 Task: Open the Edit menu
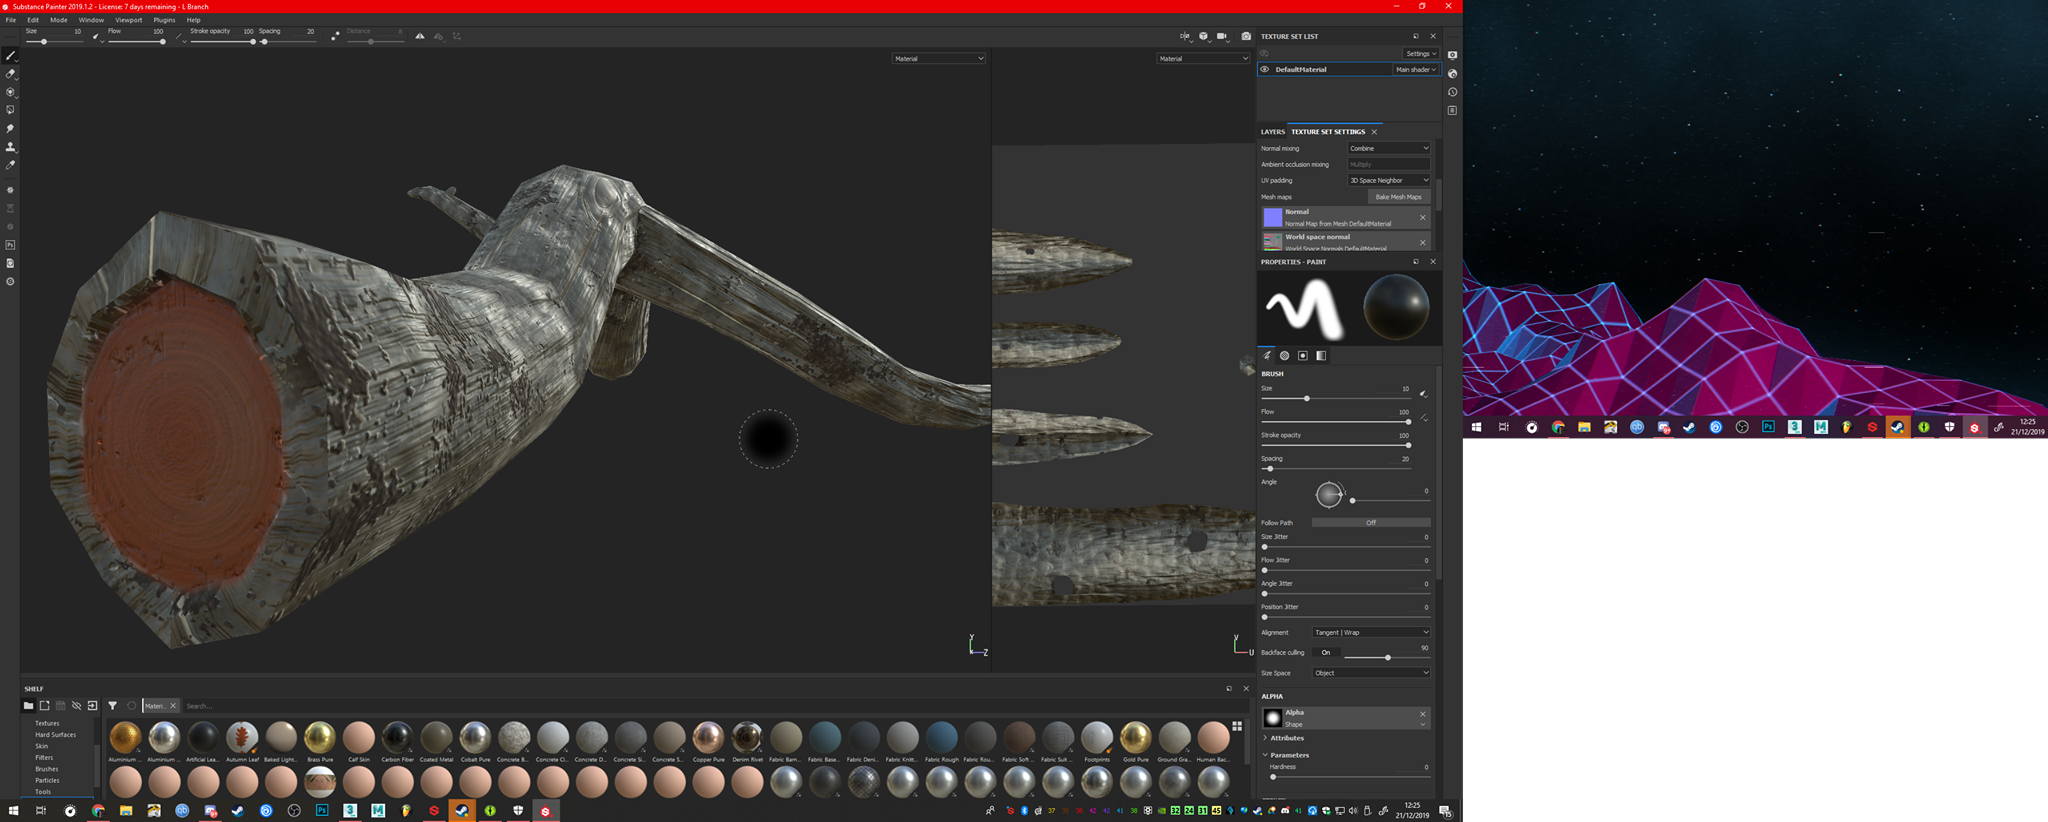(x=33, y=20)
